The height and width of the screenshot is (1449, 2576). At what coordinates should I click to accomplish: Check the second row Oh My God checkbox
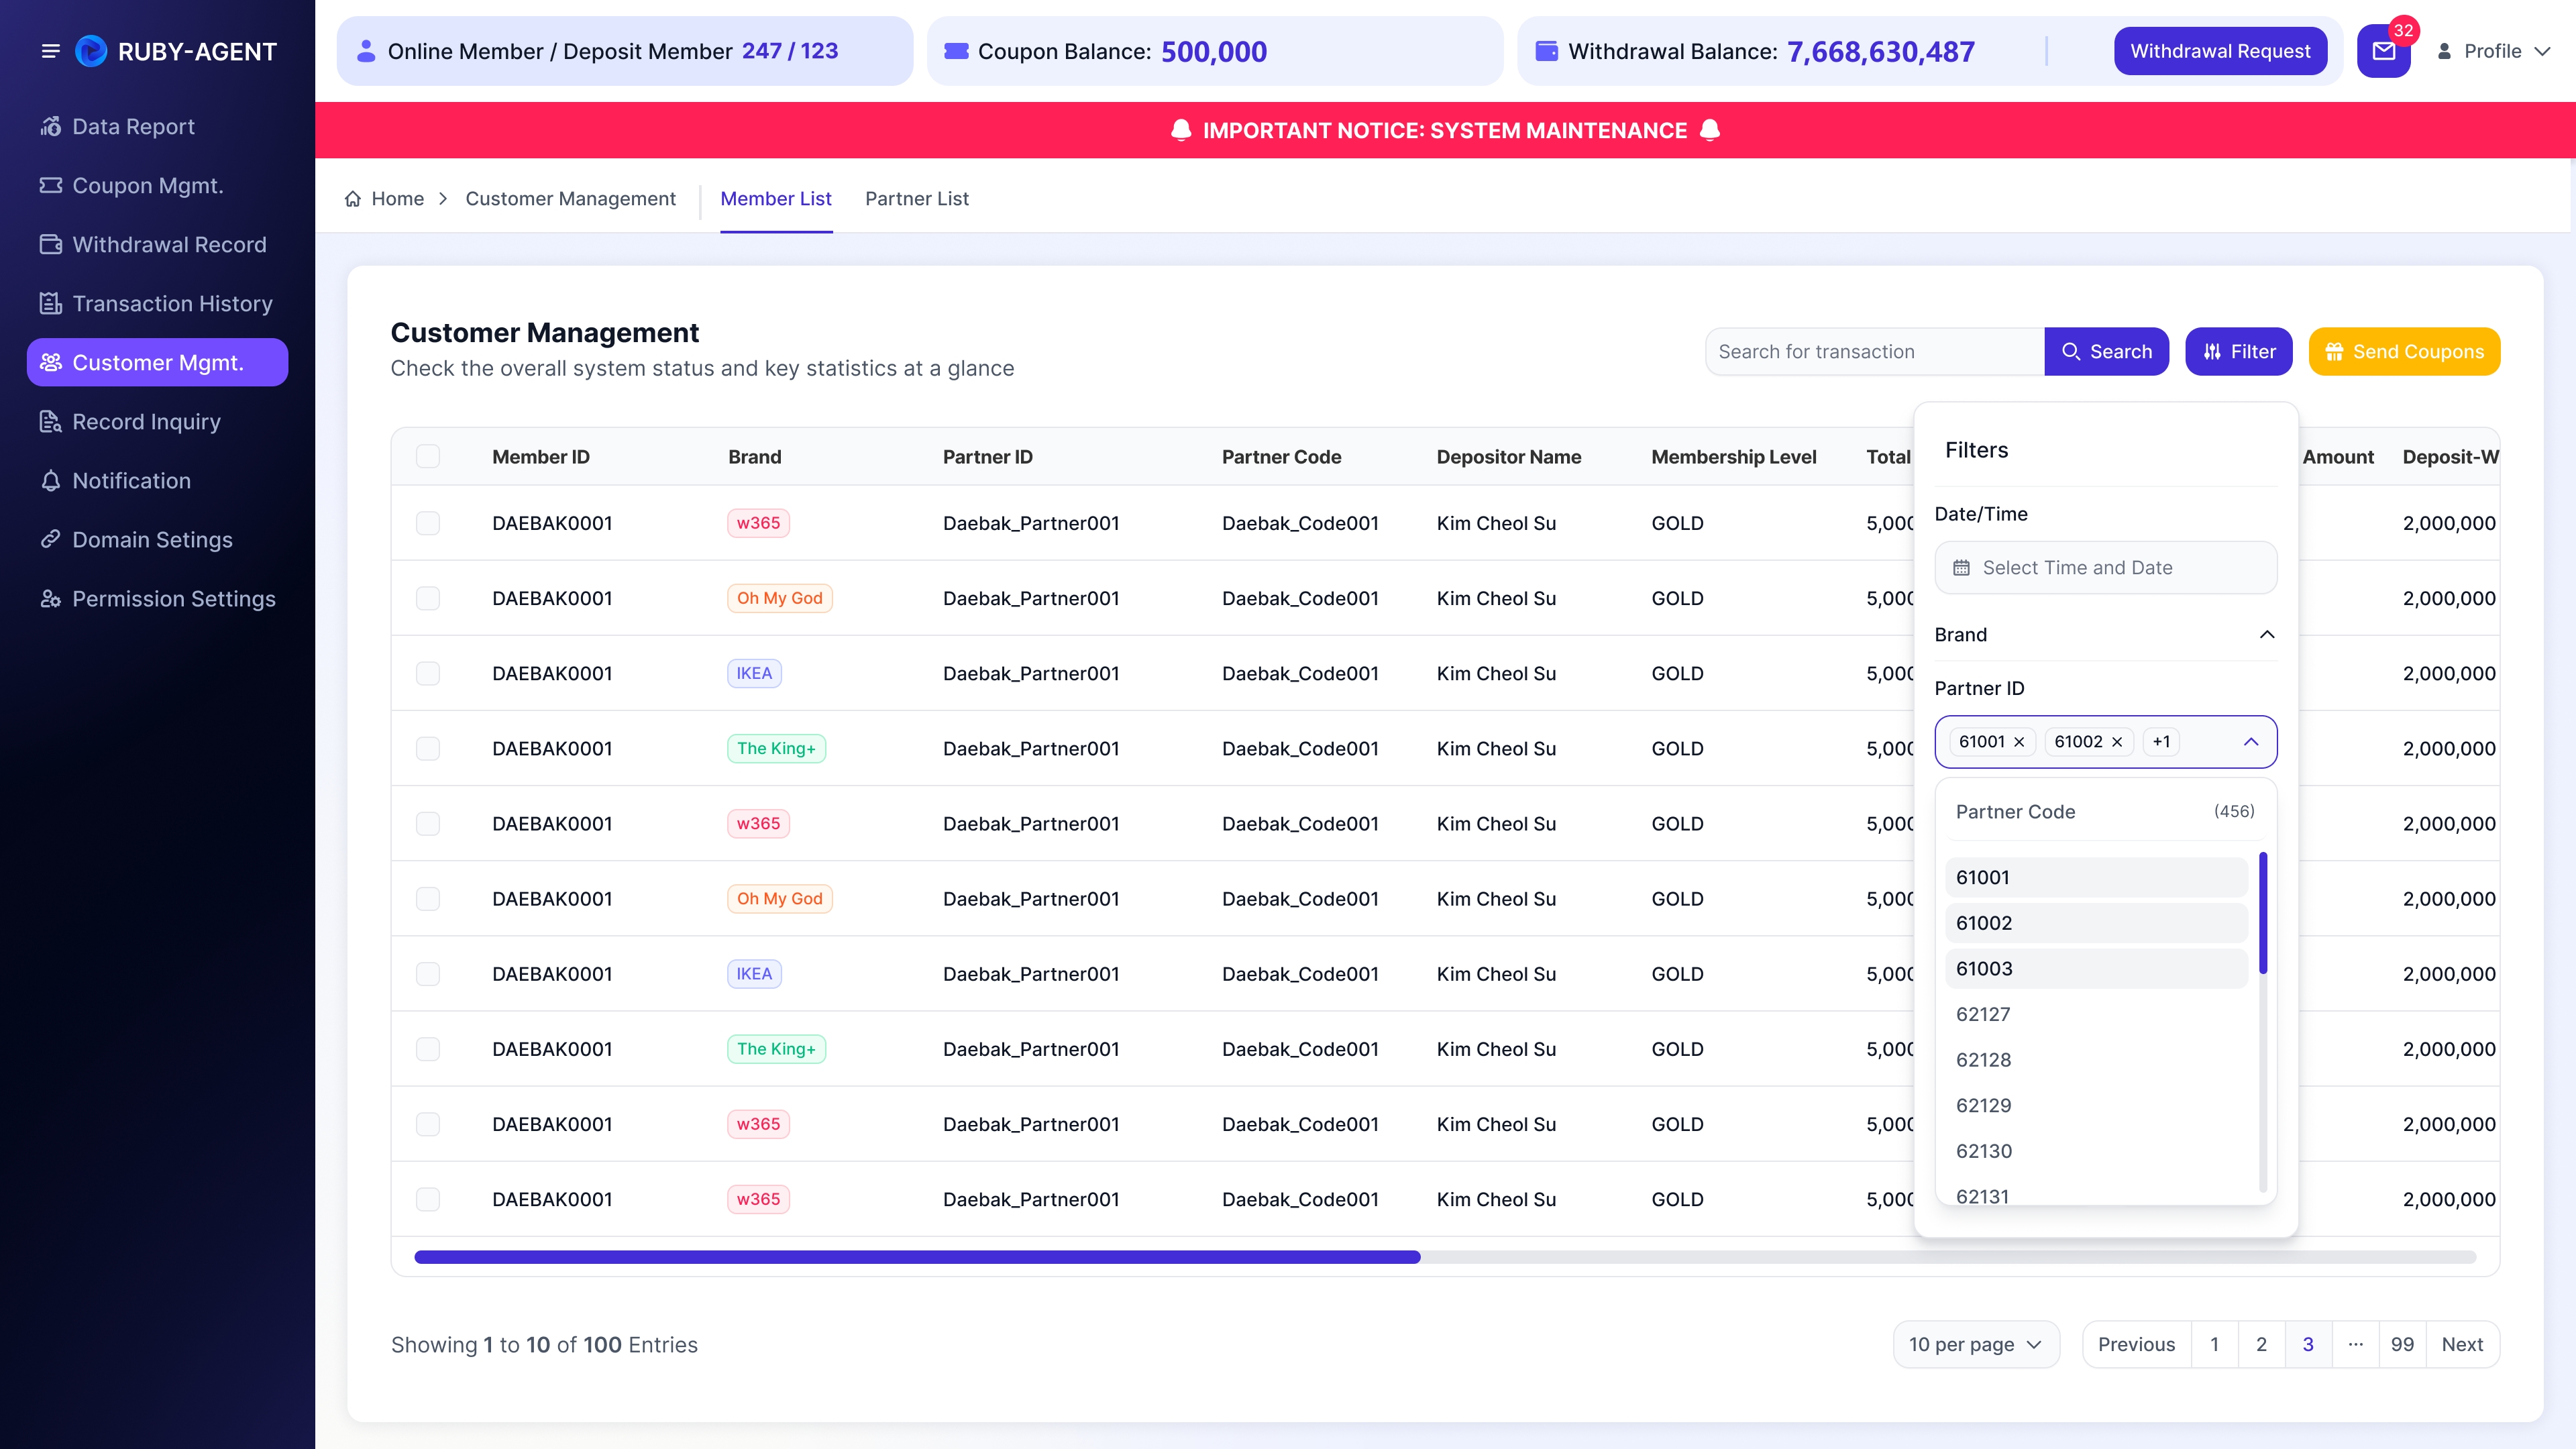click(428, 599)
